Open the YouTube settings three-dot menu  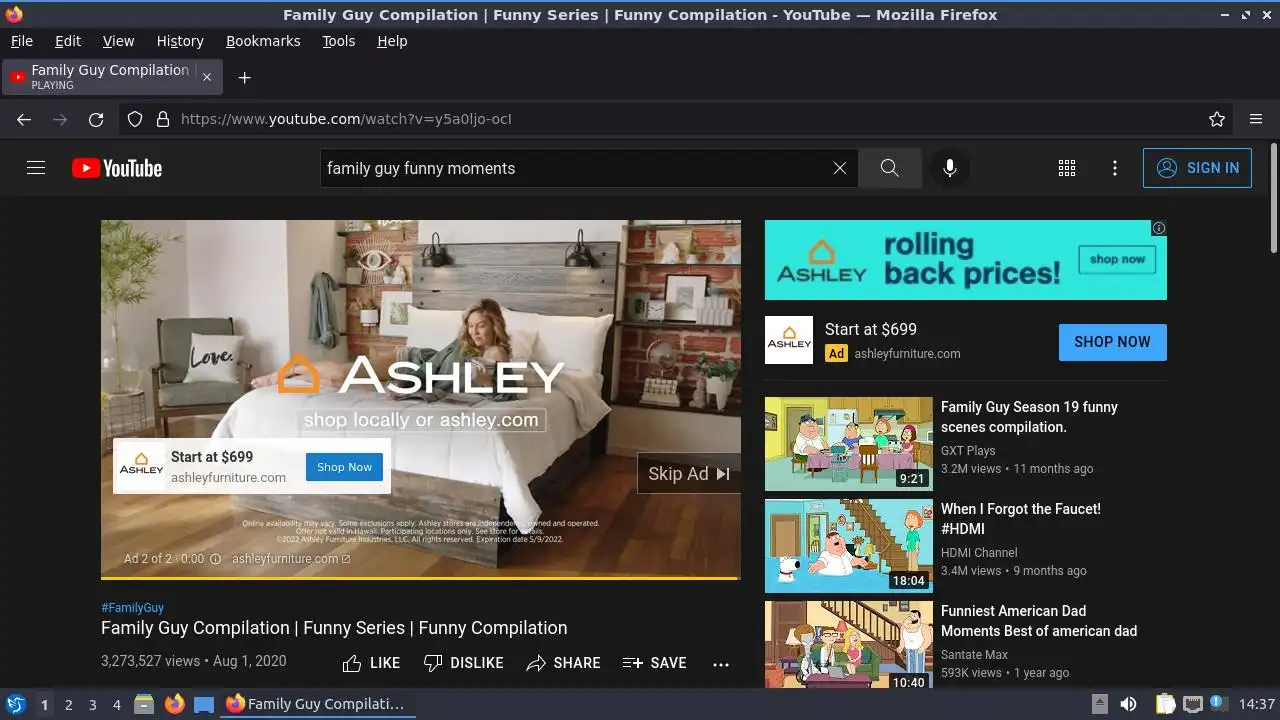coord(1115,168)
